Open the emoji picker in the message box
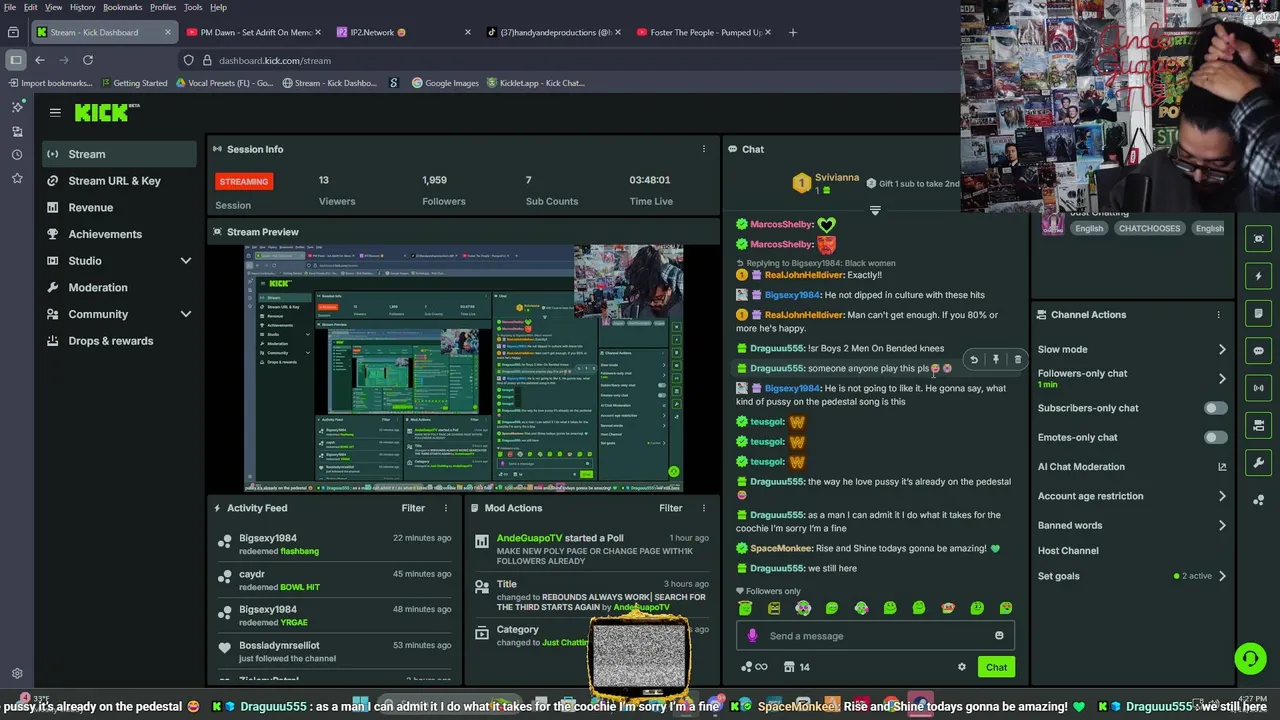The image size is (1280, 720). (999, 636)
